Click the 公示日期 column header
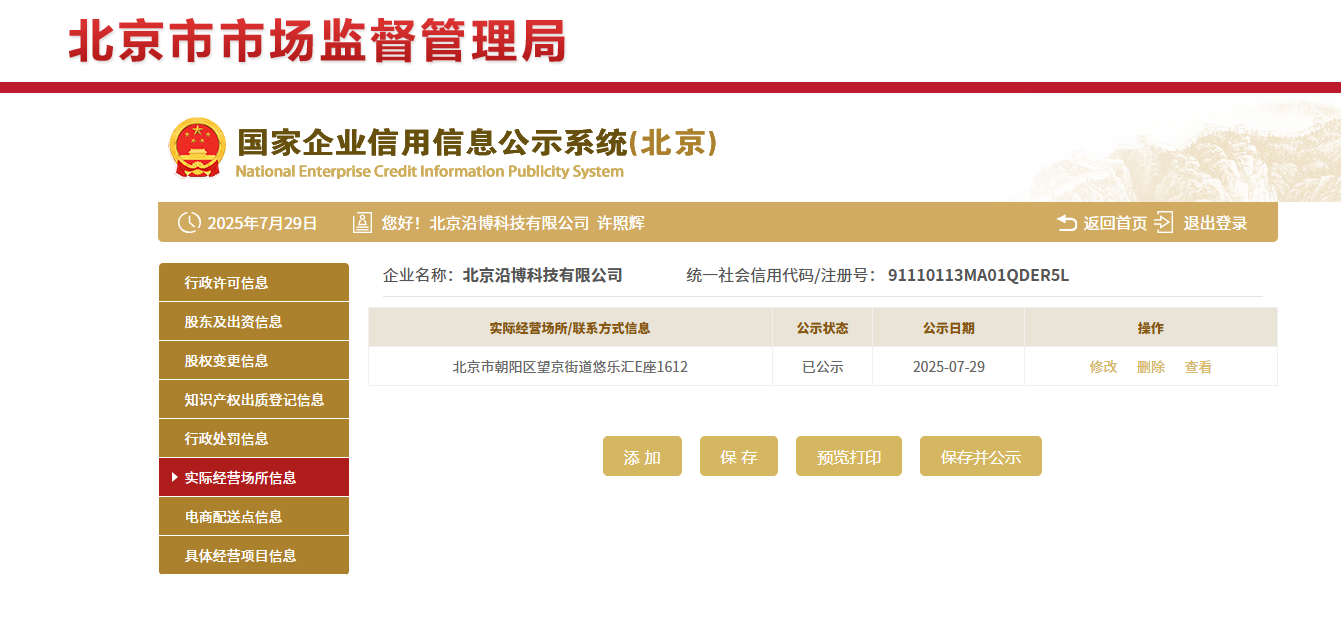Screen dimensions: 1341x627 [948, 328]
